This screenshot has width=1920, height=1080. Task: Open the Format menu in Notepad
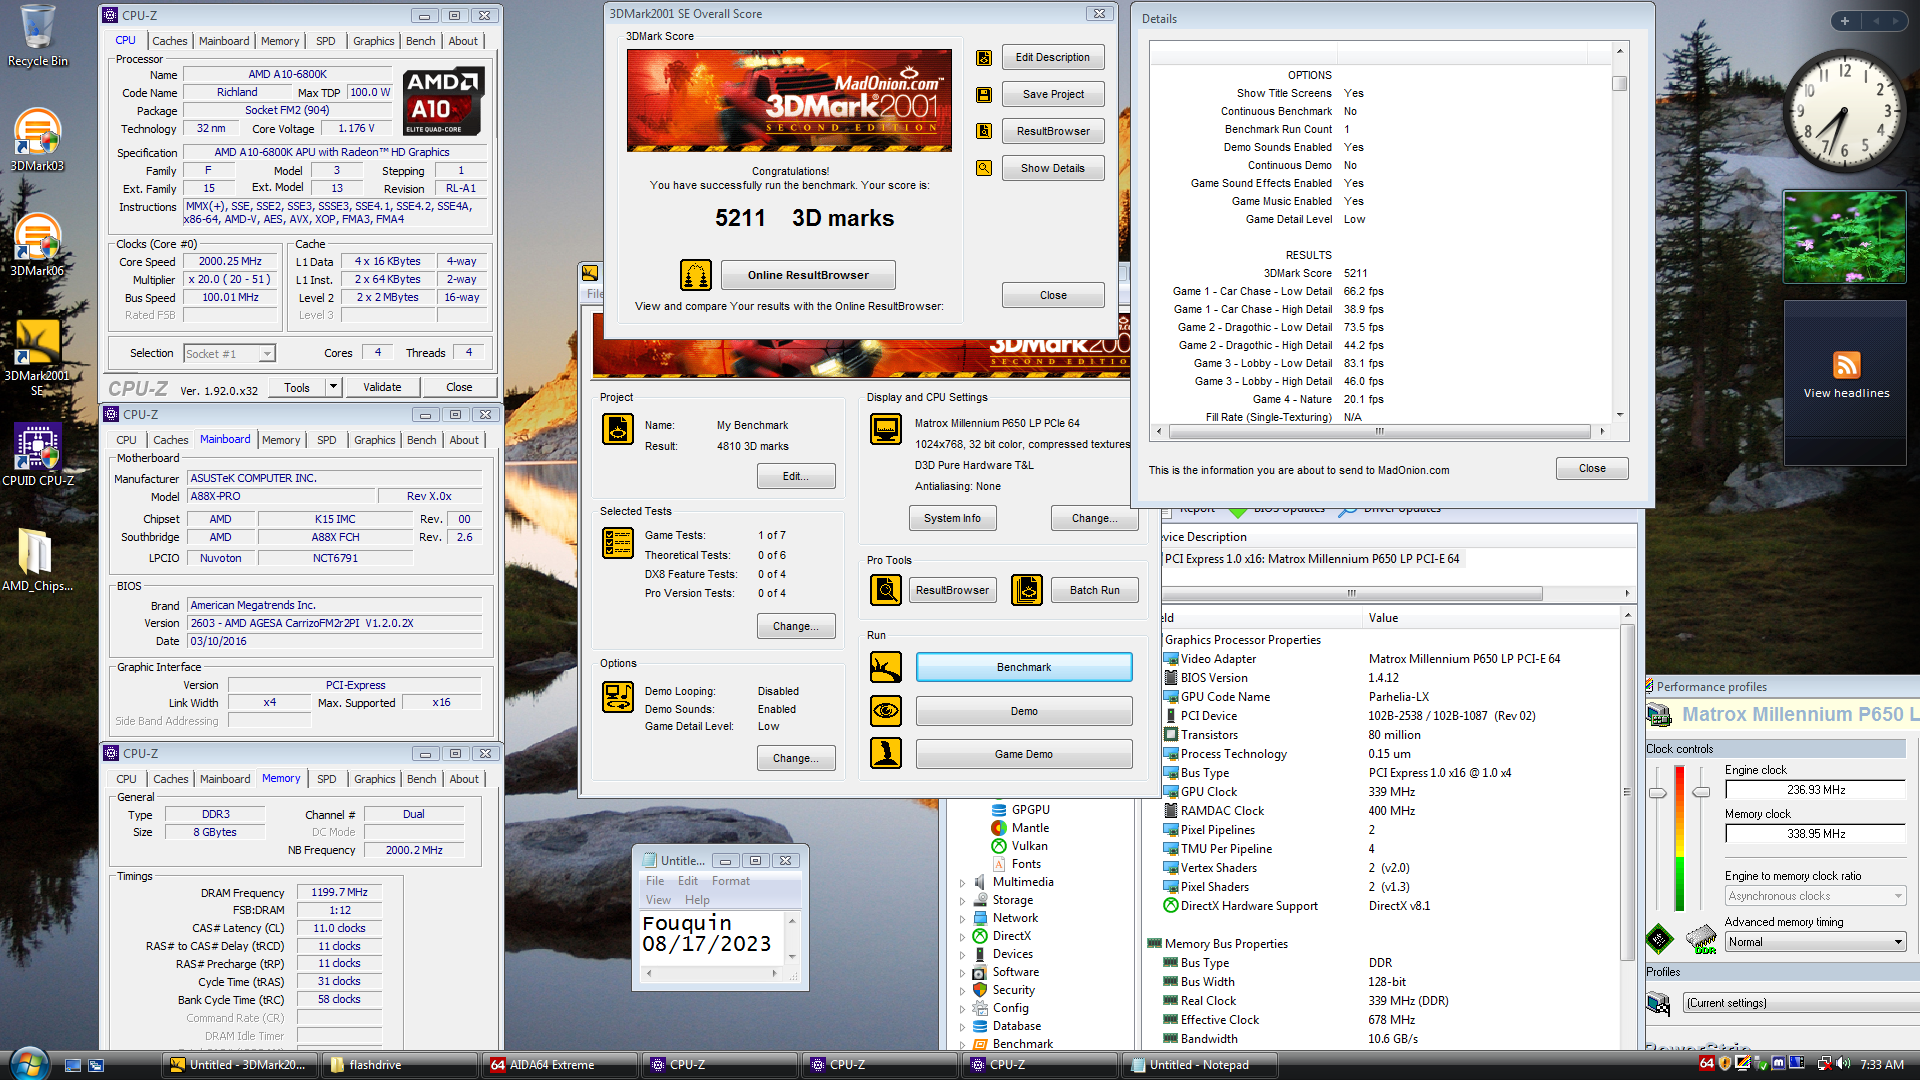coord(730,881)
